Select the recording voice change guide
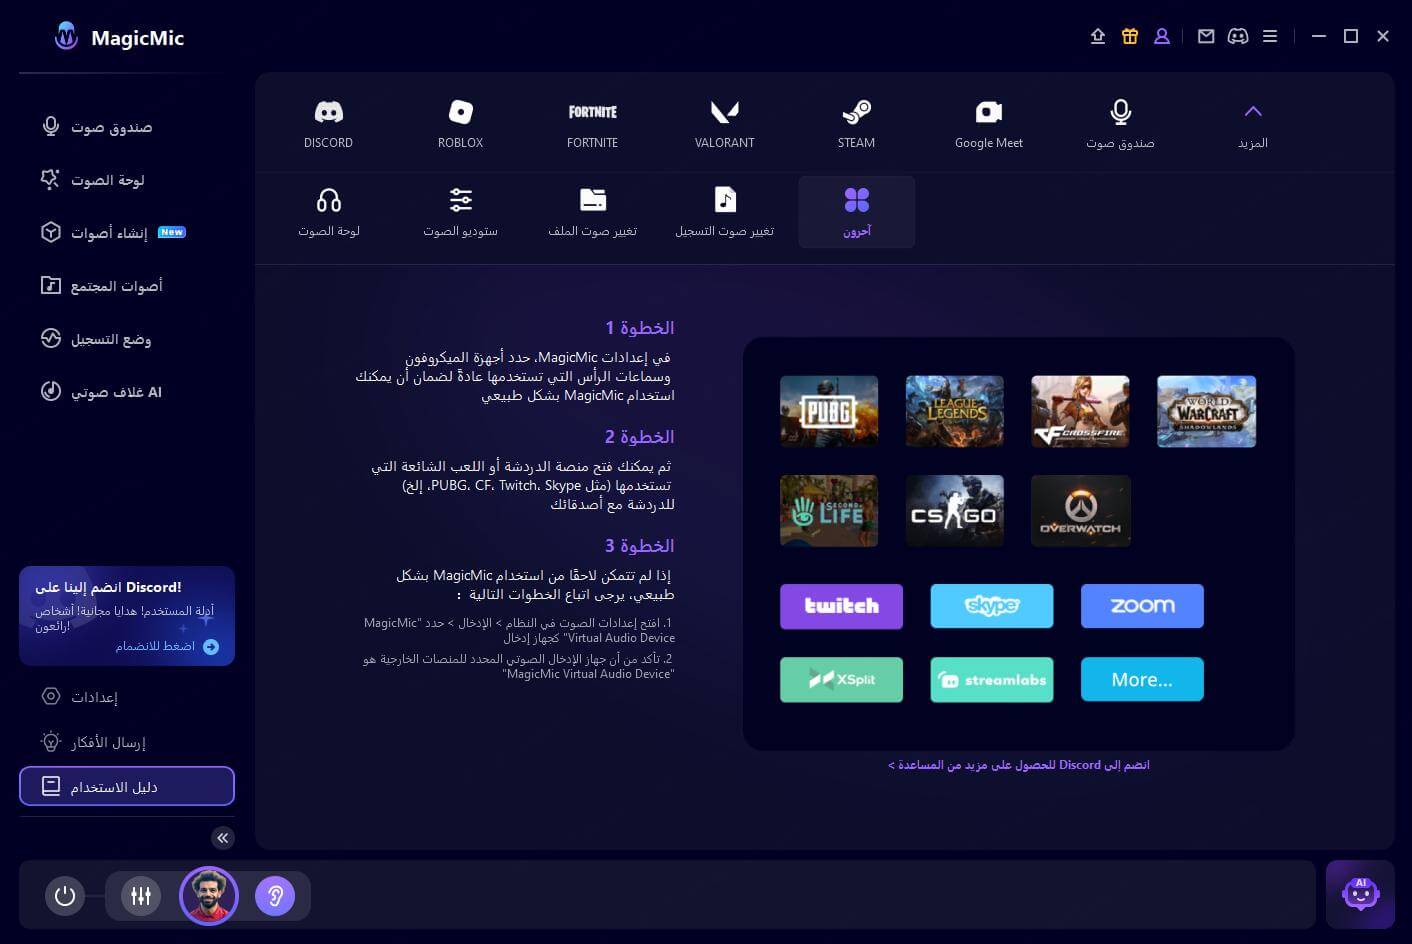This screenshot has height=944, width=1412. click(724, 212)
